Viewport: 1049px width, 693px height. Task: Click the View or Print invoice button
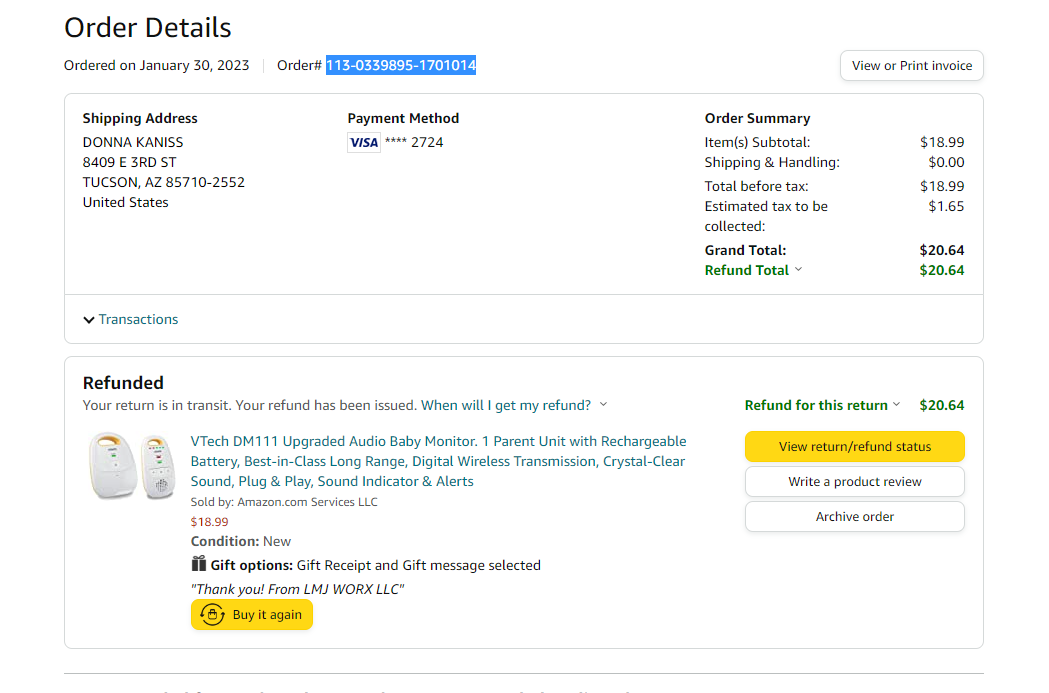point(911,66)
